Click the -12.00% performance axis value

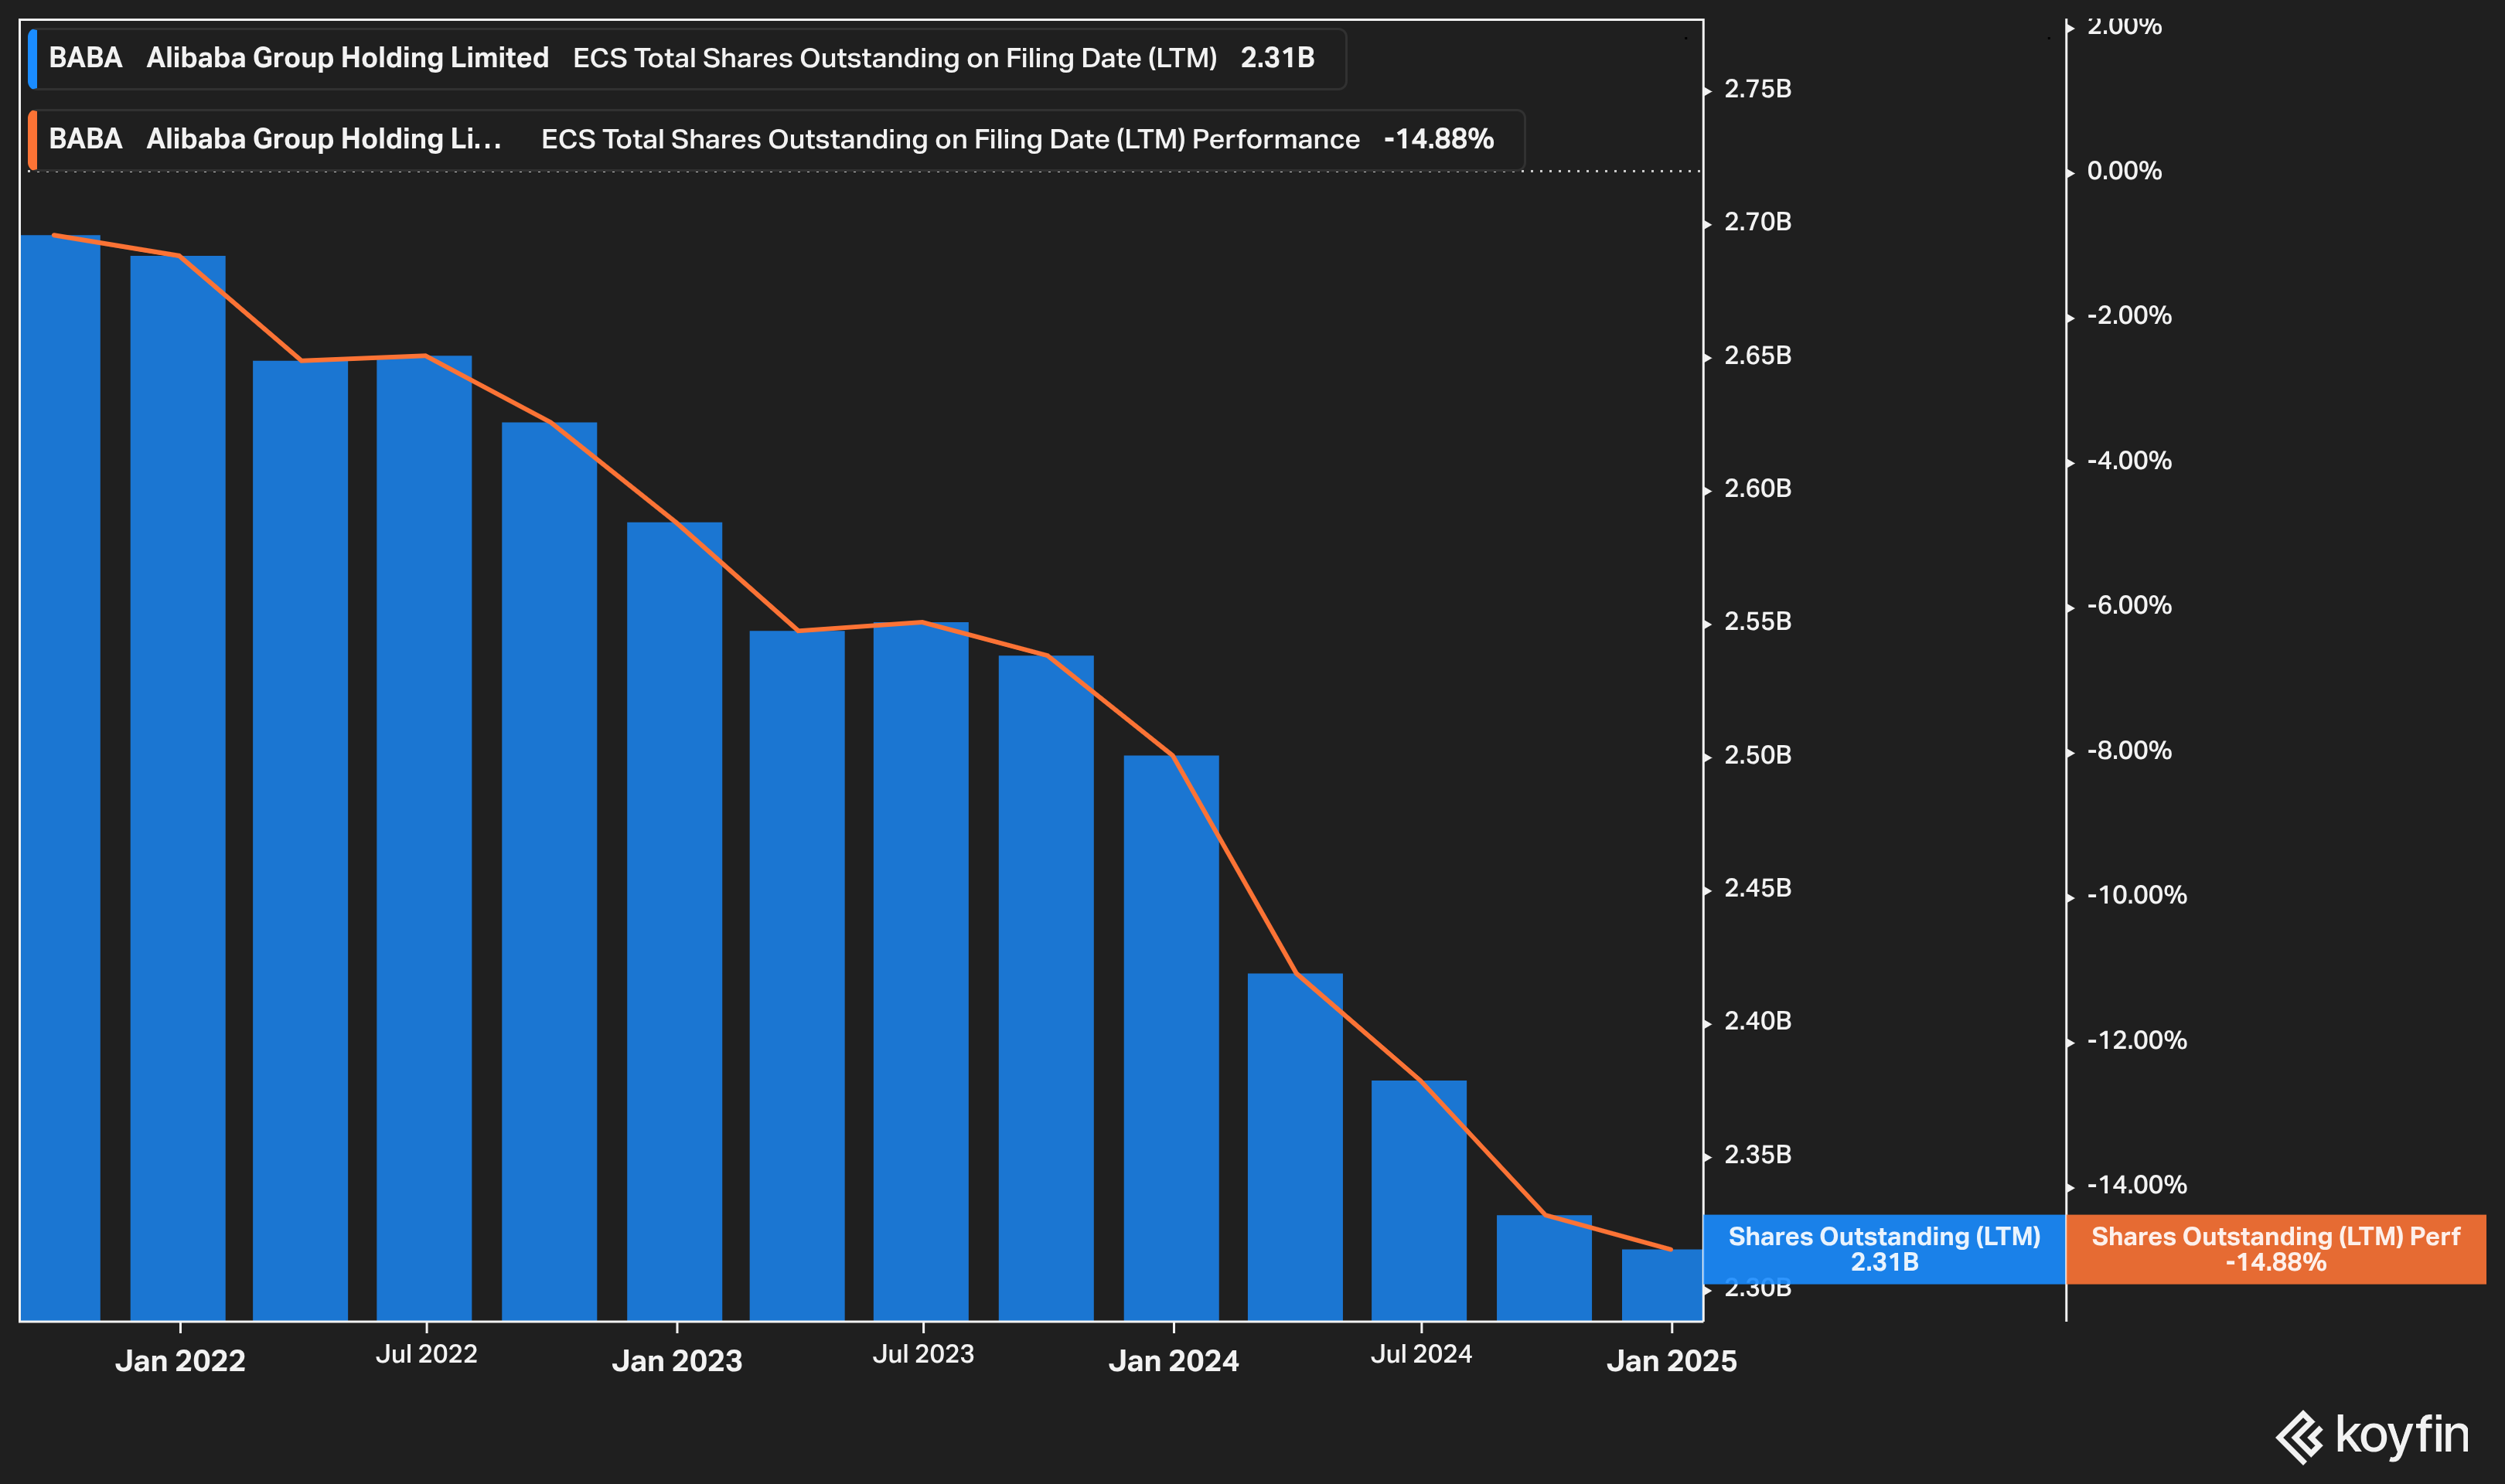click(x=2137, y=1040)
